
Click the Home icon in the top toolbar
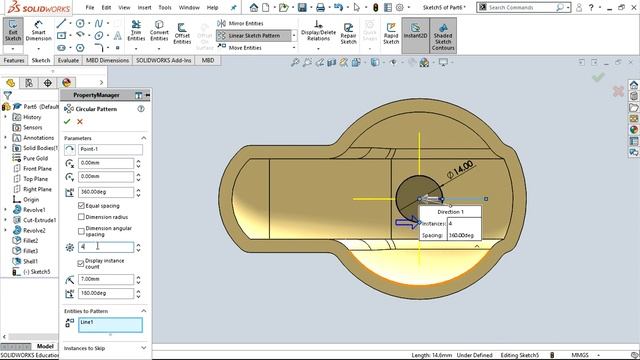click(254, 7)
